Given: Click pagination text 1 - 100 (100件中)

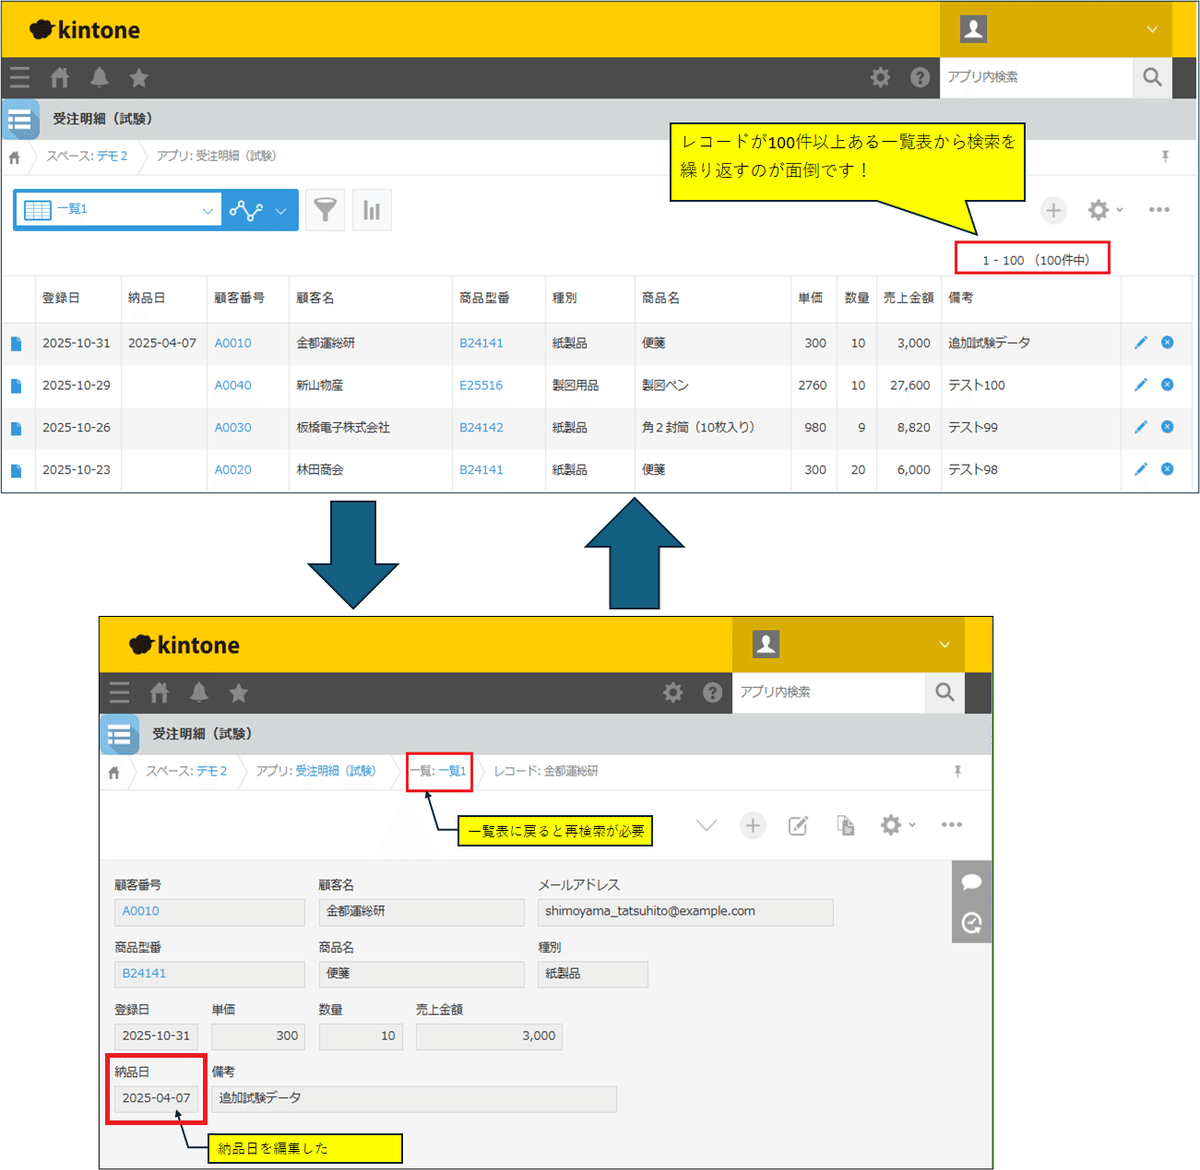Looking at the screenshot, I should 1036,260.
